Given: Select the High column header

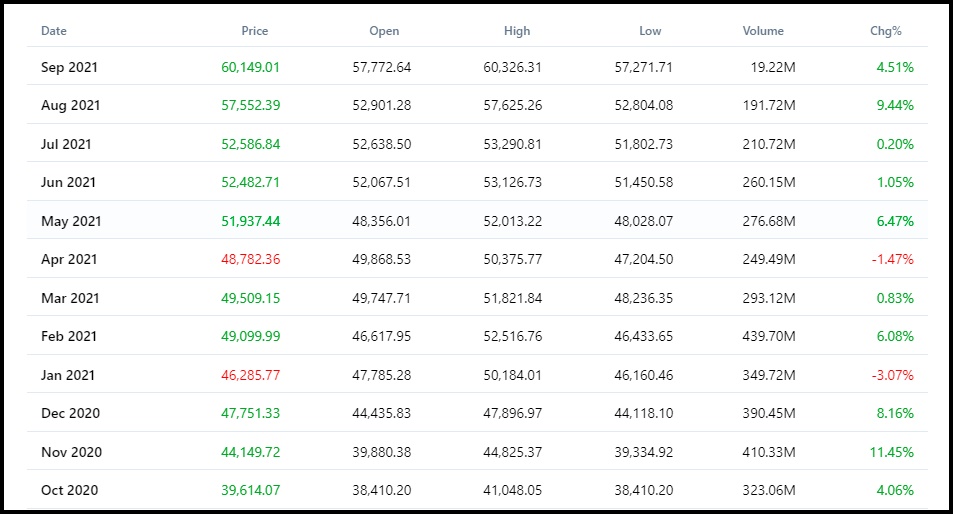Looking at the screenshot, I should 517,31.
